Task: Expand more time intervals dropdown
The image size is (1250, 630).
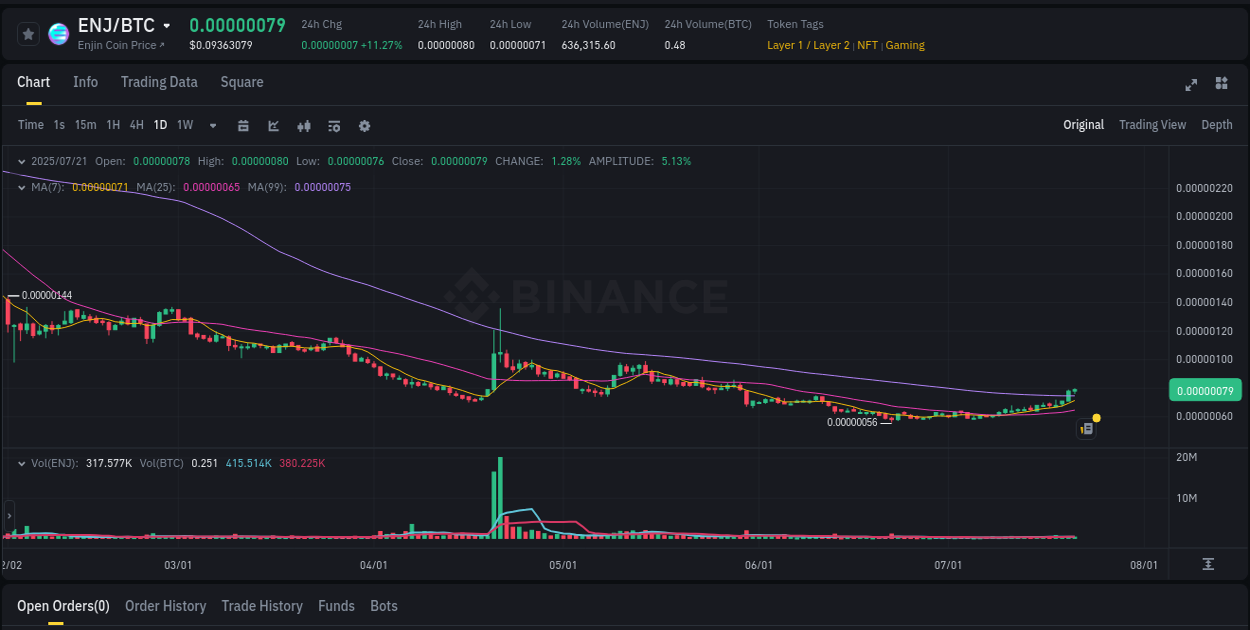Action: tap(213, 126)
